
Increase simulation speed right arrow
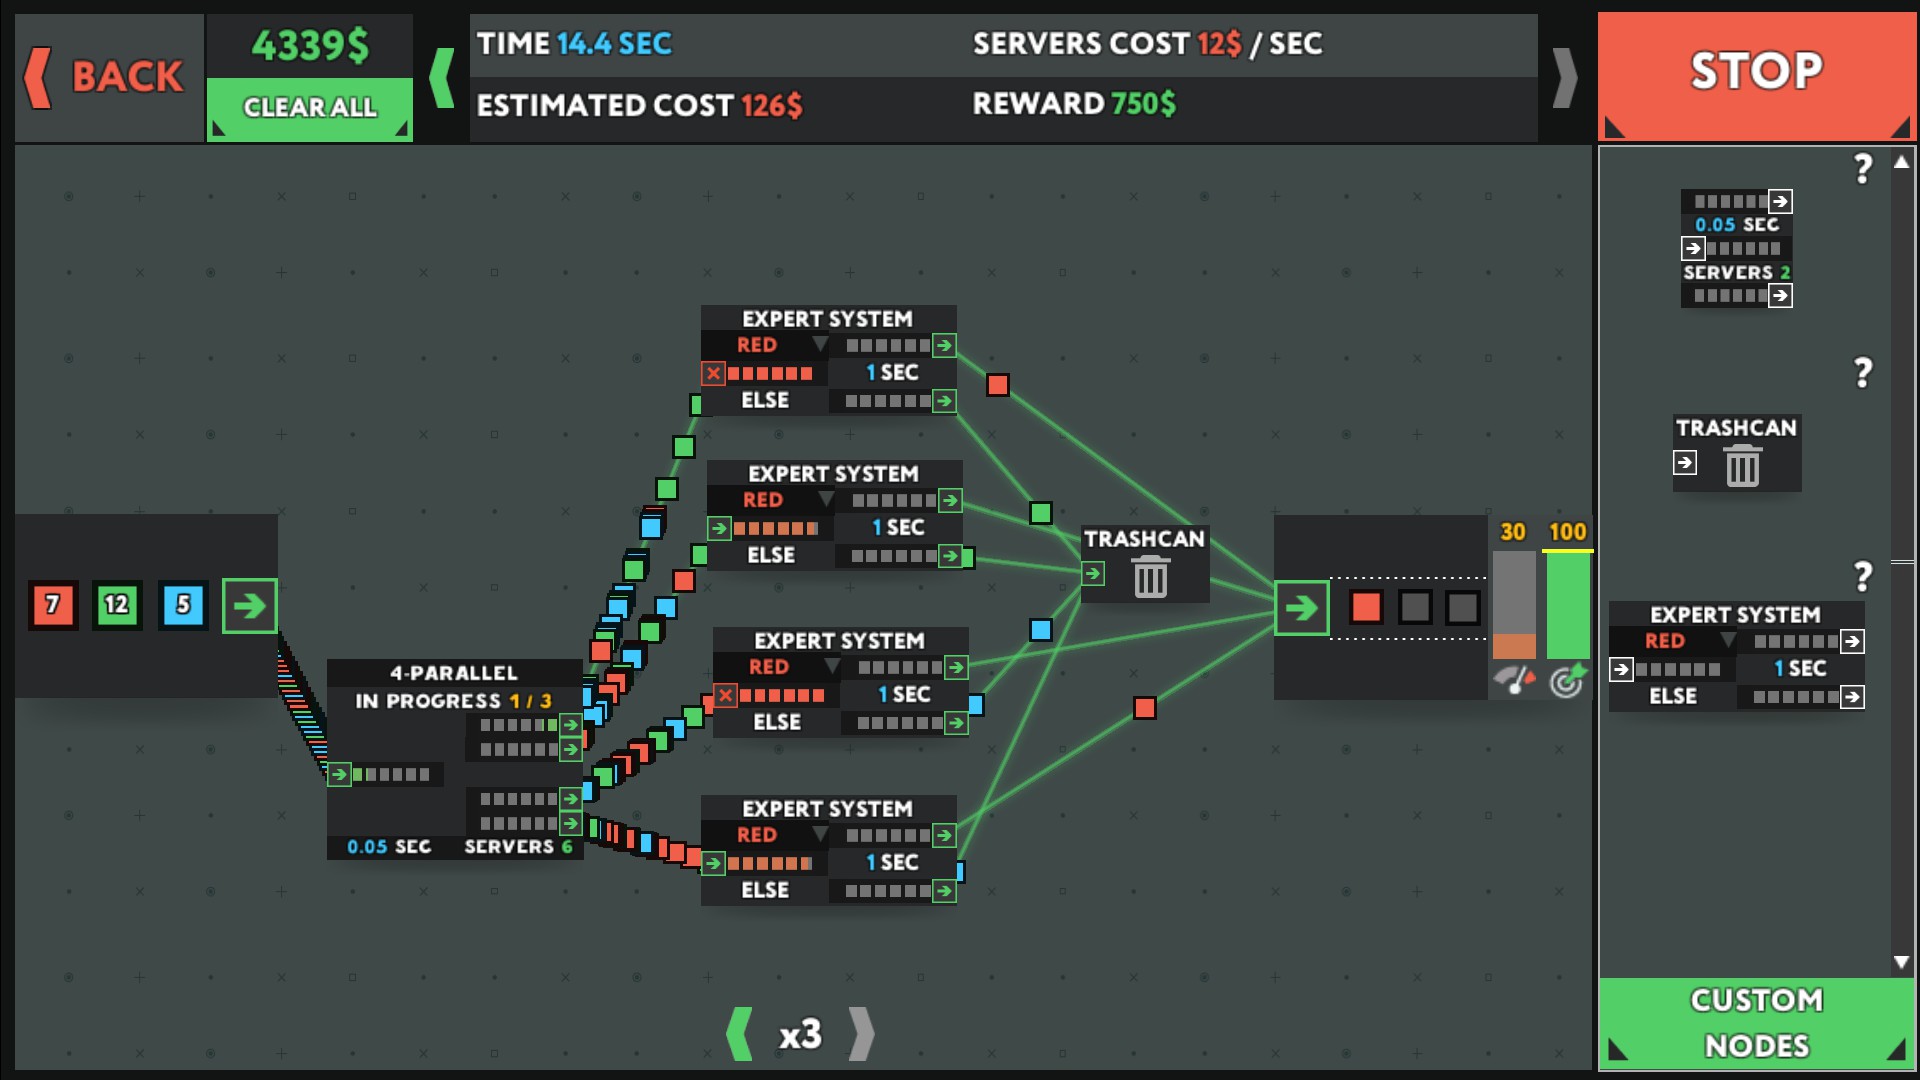click(861, 1034)
